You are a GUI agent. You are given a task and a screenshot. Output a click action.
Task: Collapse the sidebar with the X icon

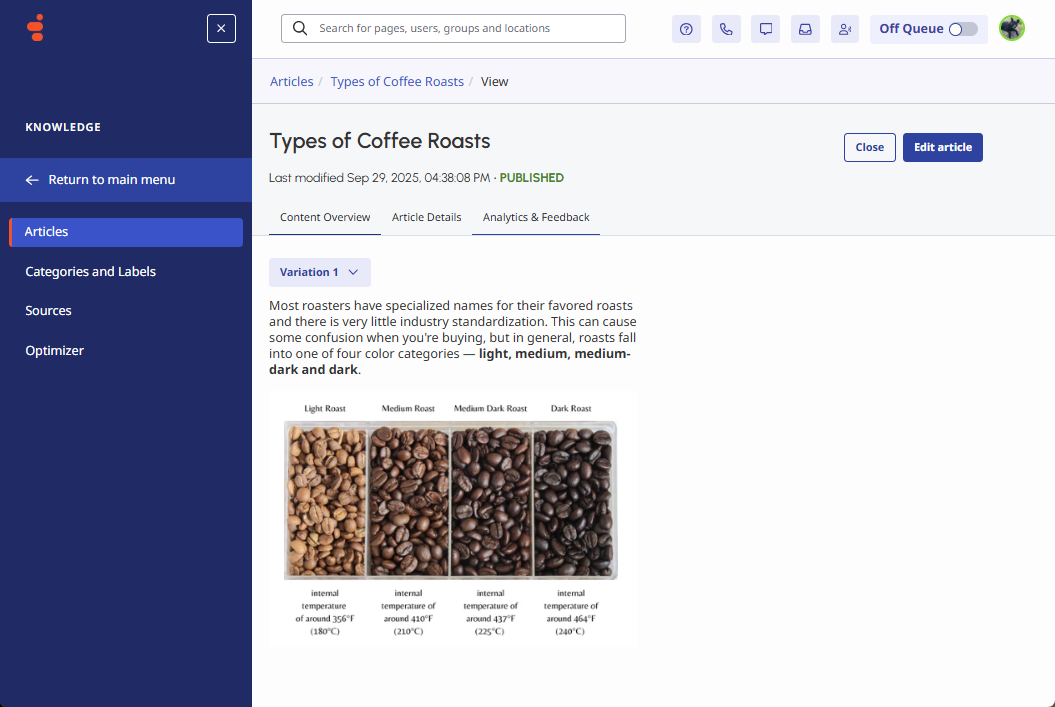[x=221, y=29]
